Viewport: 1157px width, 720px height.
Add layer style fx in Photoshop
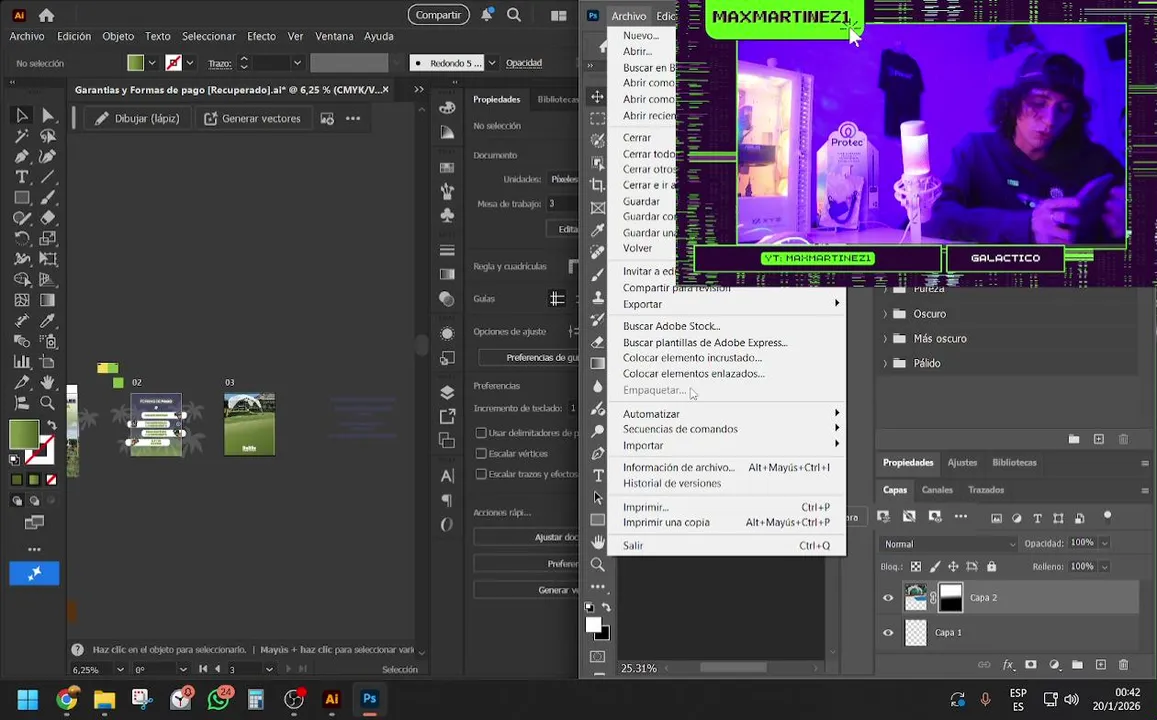point(1008,665)
